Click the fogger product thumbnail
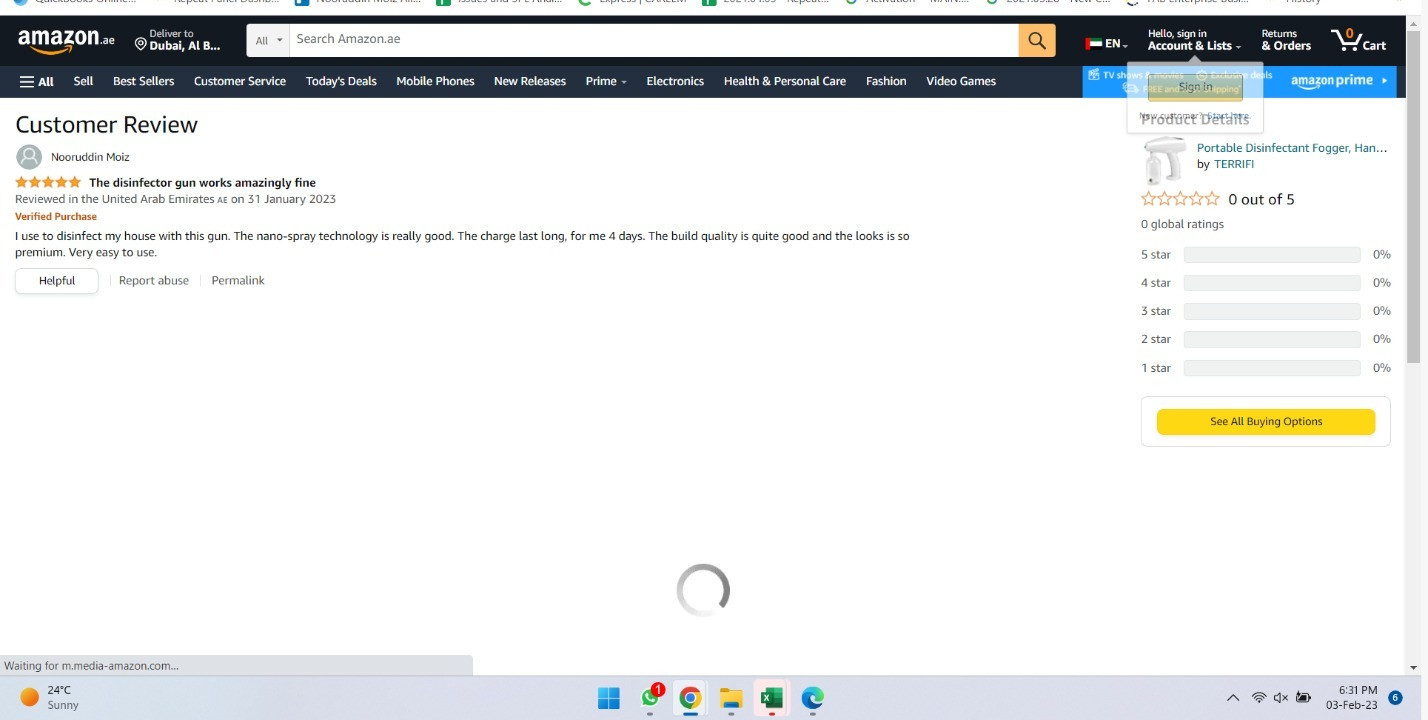Screen dimensions: 1428x720 tap(1165, 160)
